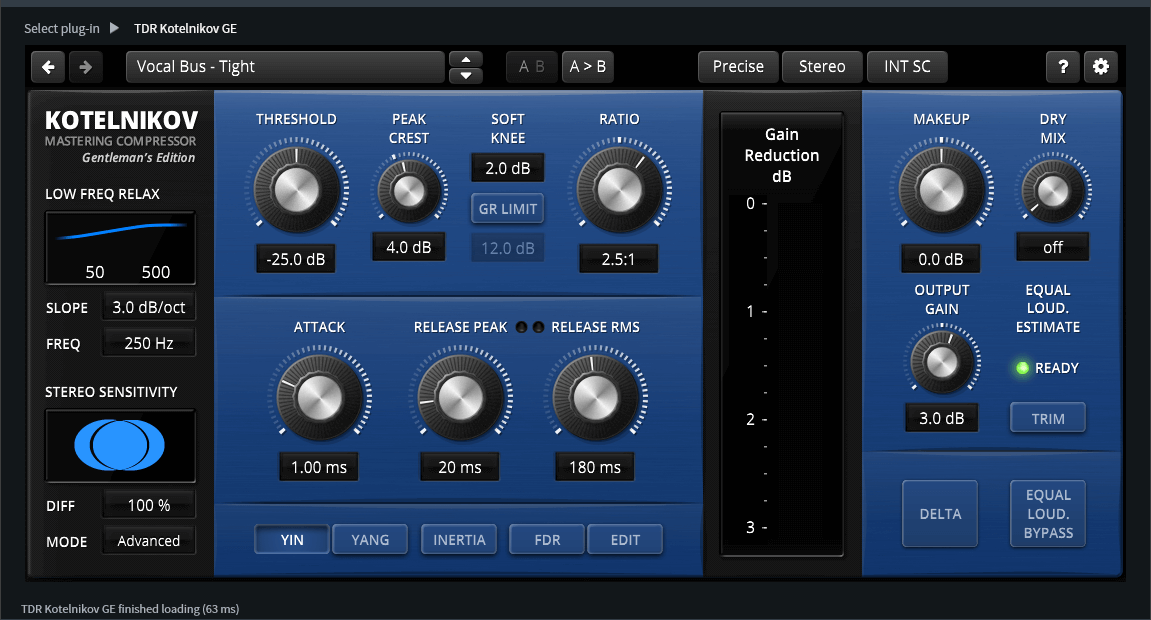Click the Gain Reduction dB meter
The width and height of the screenshot is (1151, 620).
click(x=782, y=334)
